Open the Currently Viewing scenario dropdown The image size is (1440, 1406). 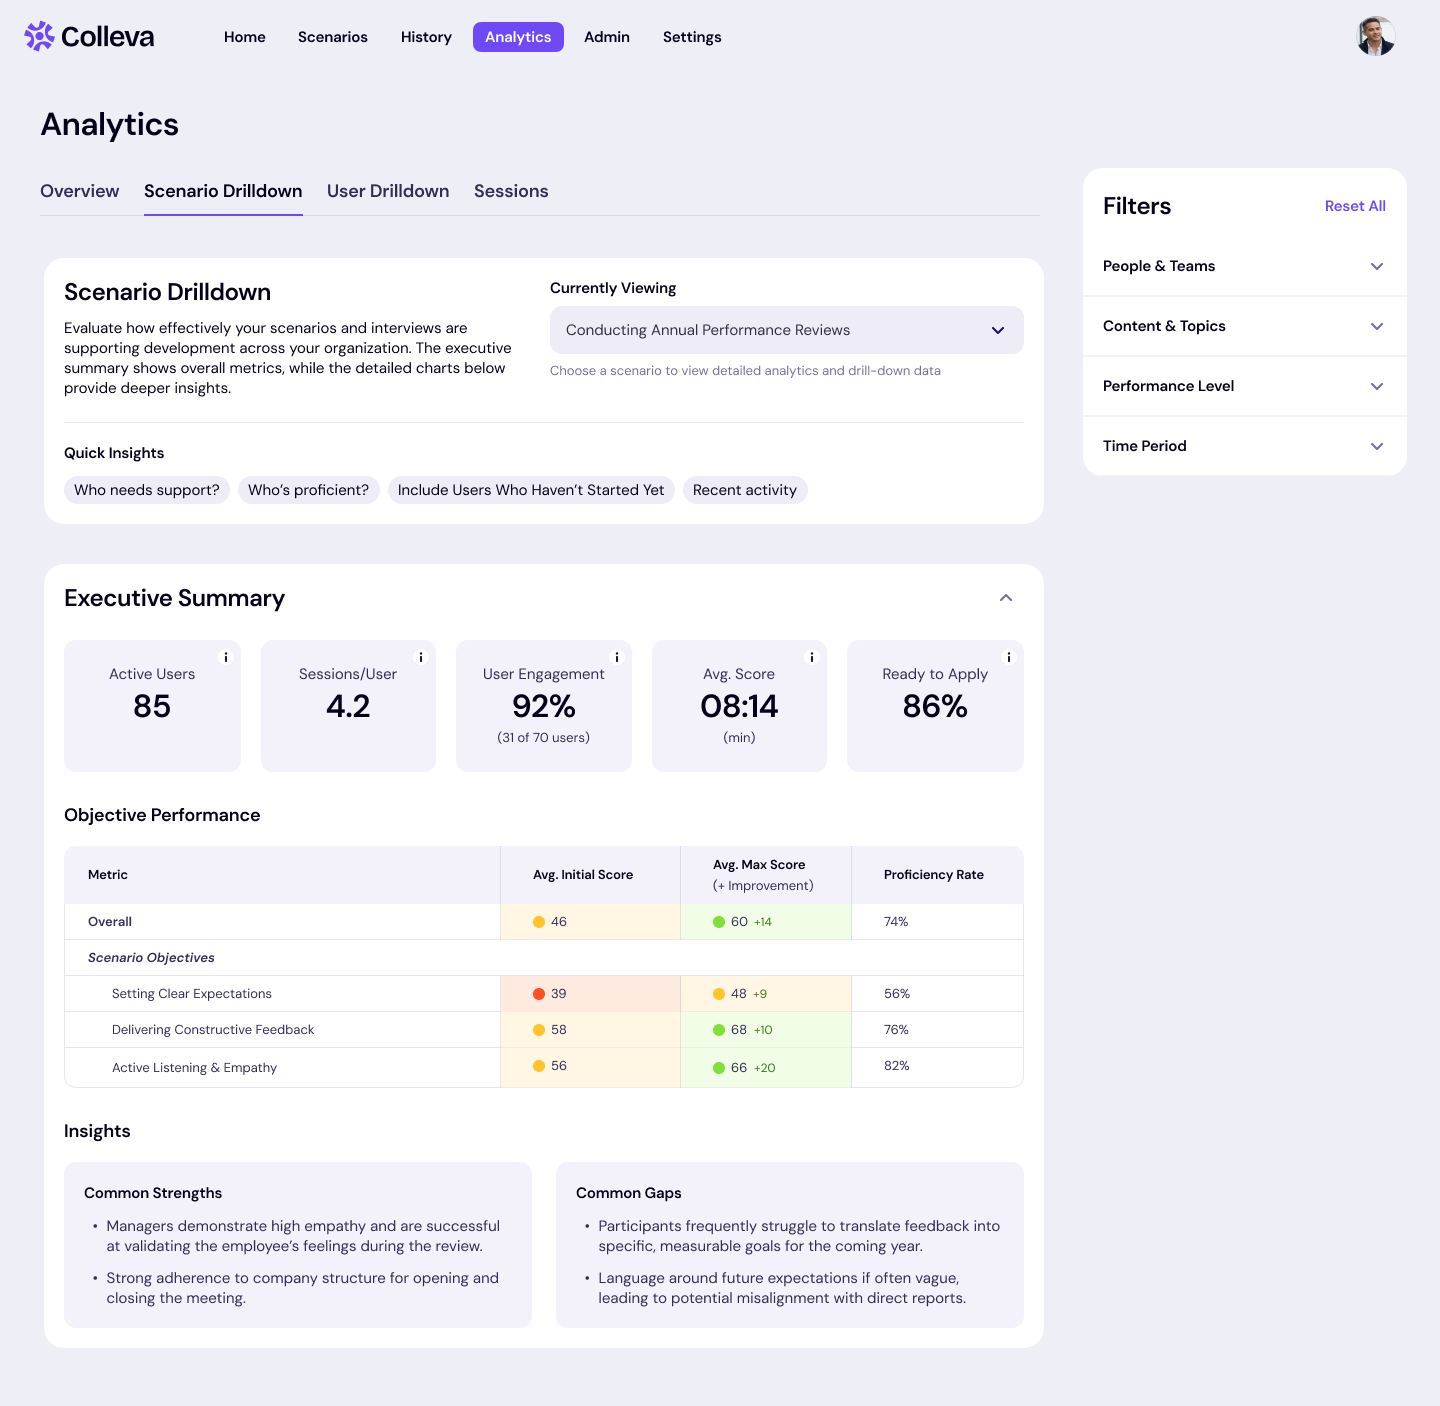tap(786, 330)
